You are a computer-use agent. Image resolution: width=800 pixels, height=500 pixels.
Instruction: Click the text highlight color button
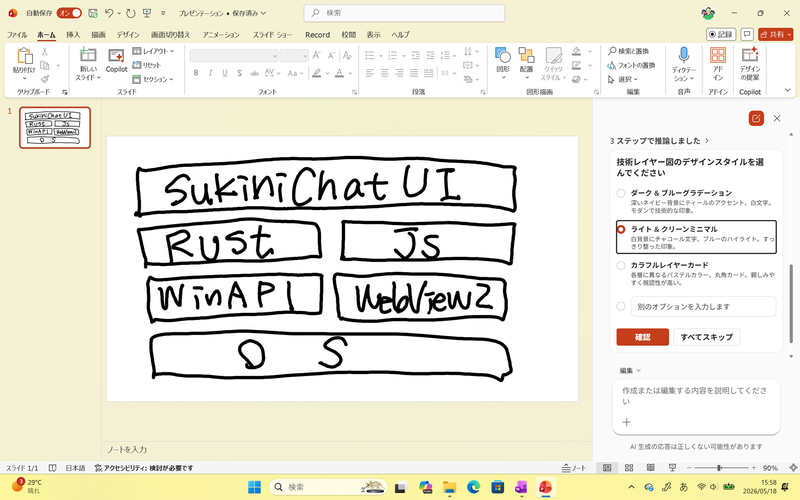click(317, 73)
